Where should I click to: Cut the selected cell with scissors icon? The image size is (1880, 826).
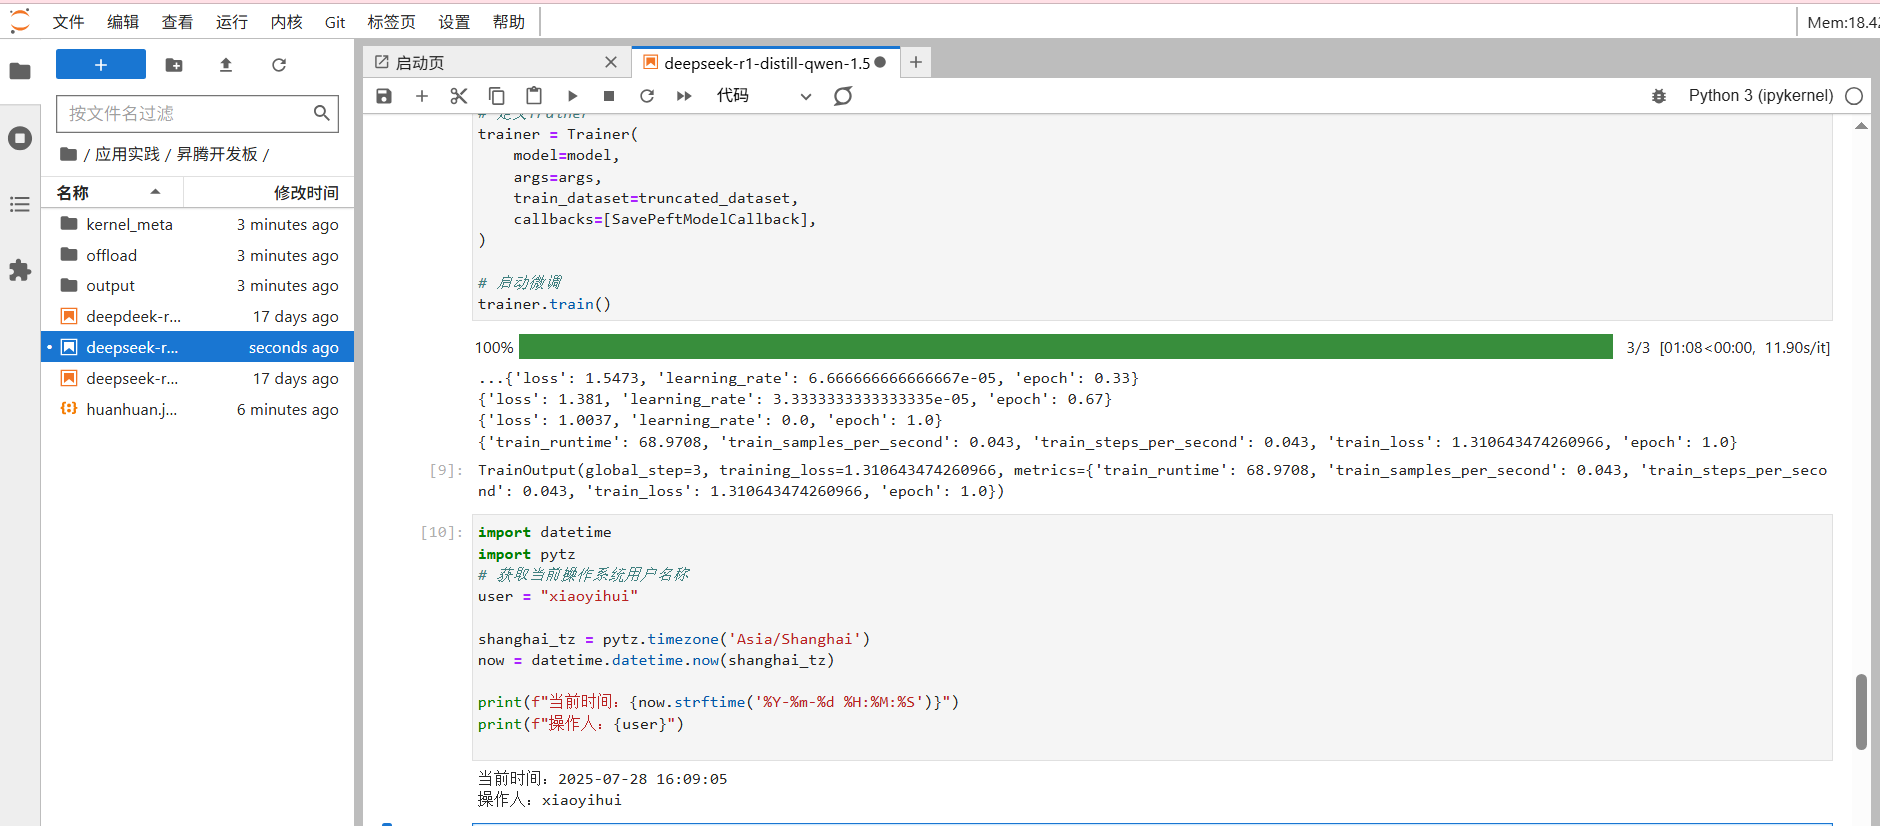tap(459, 96)
